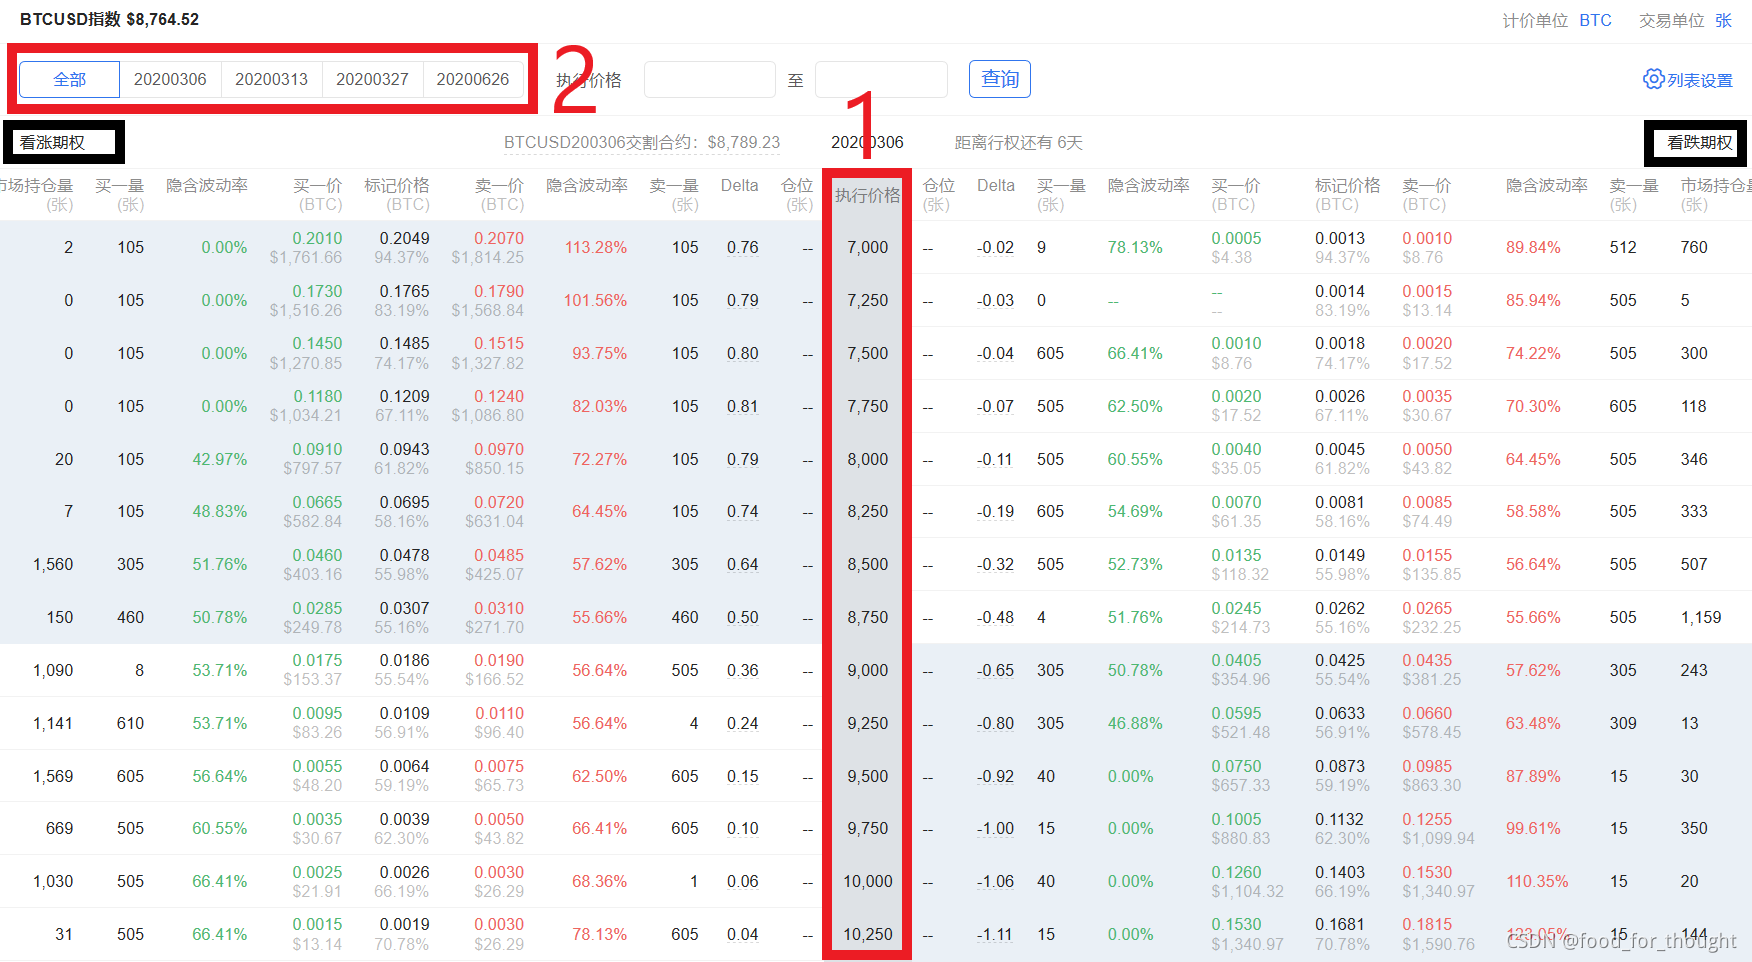Click call implied volatility 113.28%
Image resolution: width=1752 pixels, height=962 pixels.
(x=596, y=247)
